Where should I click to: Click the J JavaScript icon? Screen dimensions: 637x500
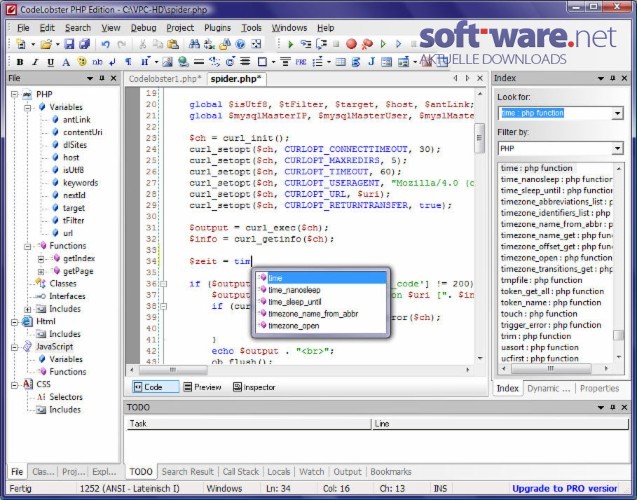[x=371, y=62]
